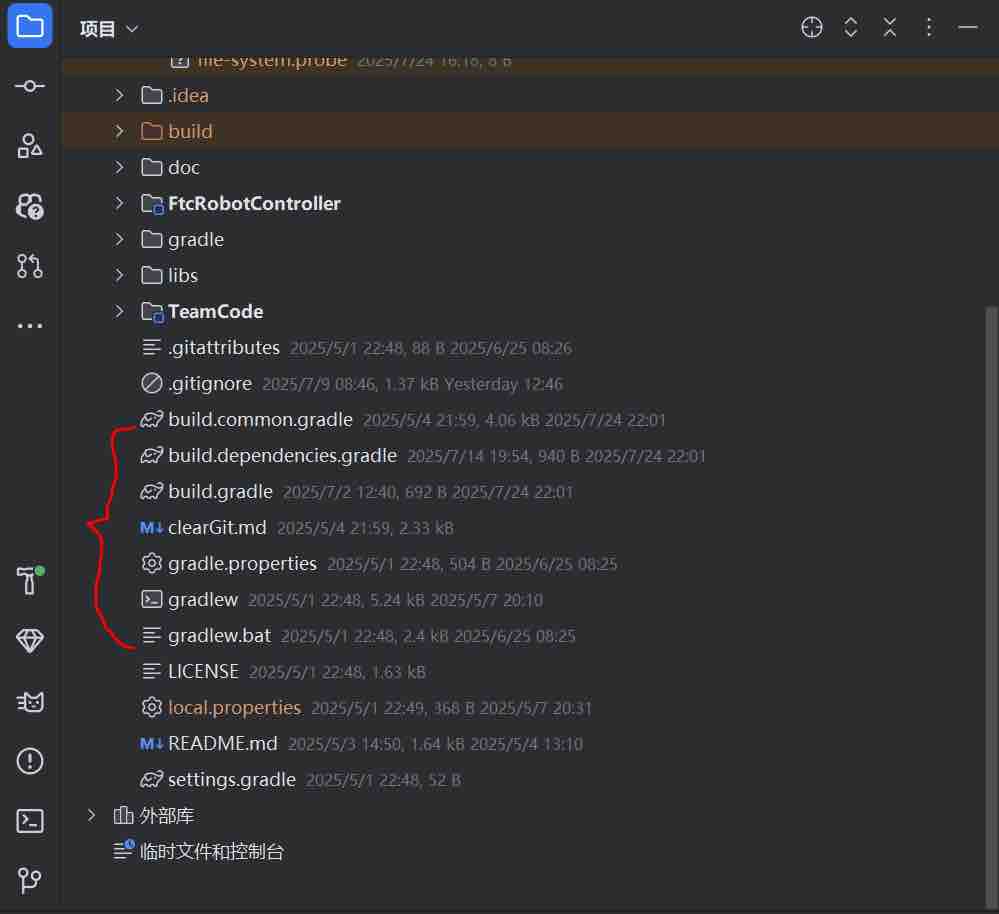Open the options kebab menu
The image size is (999, 914).
[x=928, y=28]
